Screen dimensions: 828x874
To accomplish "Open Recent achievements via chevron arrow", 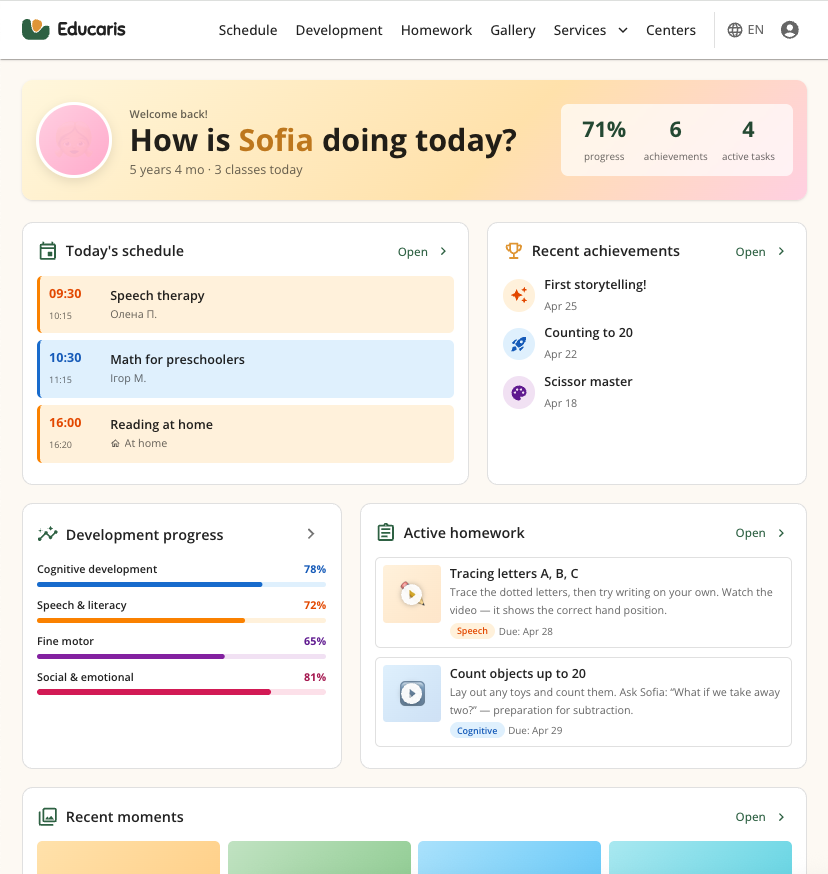I will (x=781, y=252).
